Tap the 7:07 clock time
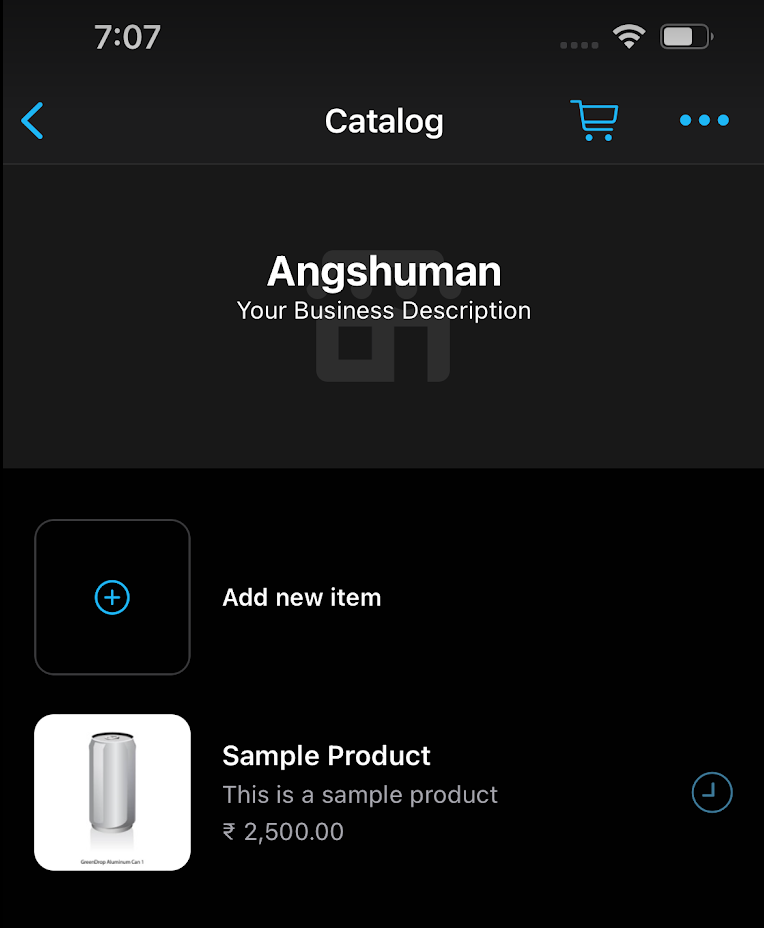764x928 pixels. click(127, 38)
